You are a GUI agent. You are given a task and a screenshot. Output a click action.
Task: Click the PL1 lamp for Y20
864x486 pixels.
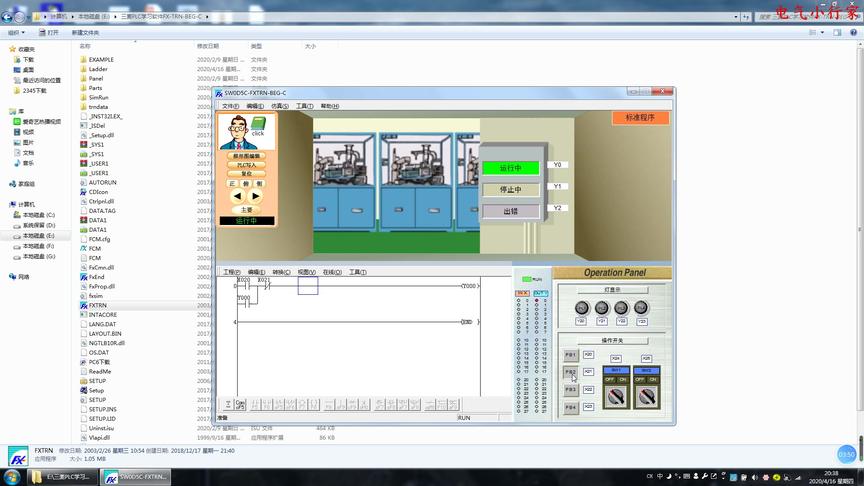(581, 308)
